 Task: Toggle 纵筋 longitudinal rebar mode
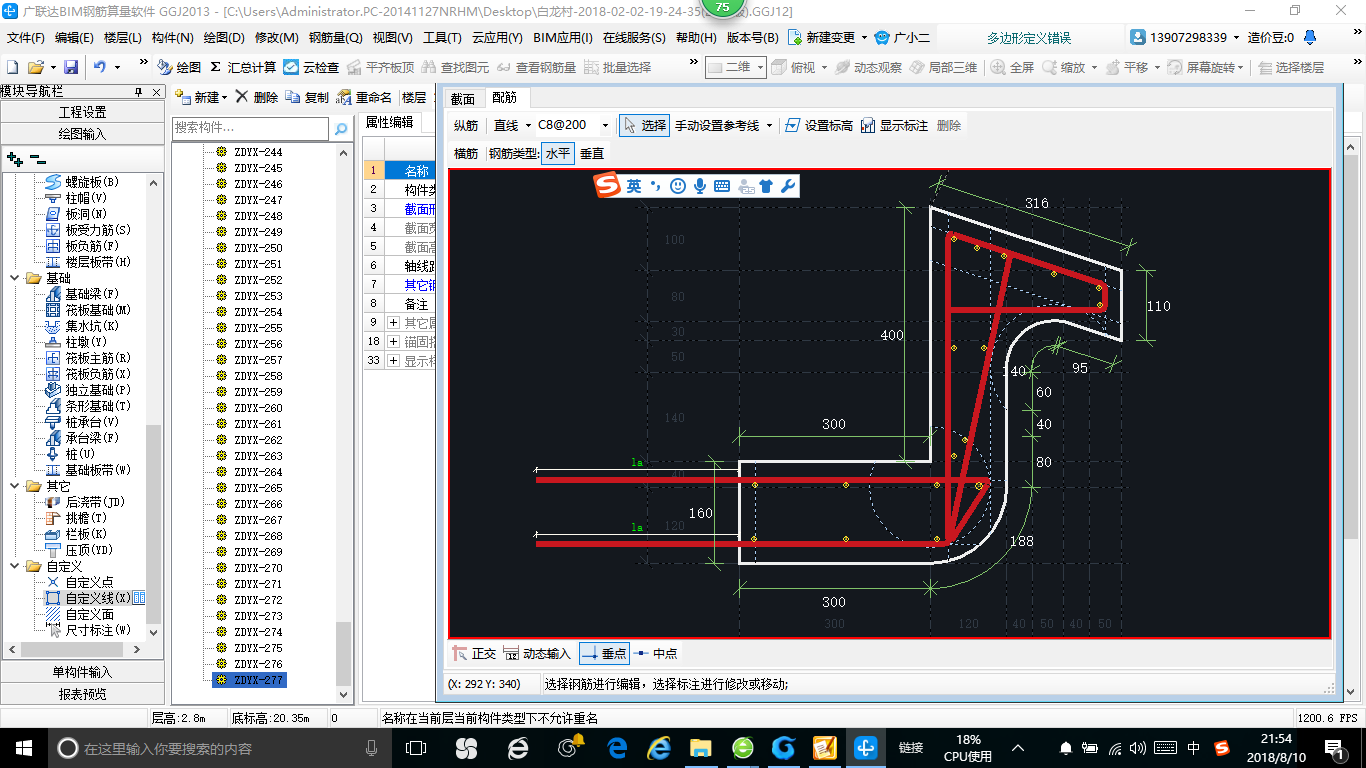pos(466,125)
